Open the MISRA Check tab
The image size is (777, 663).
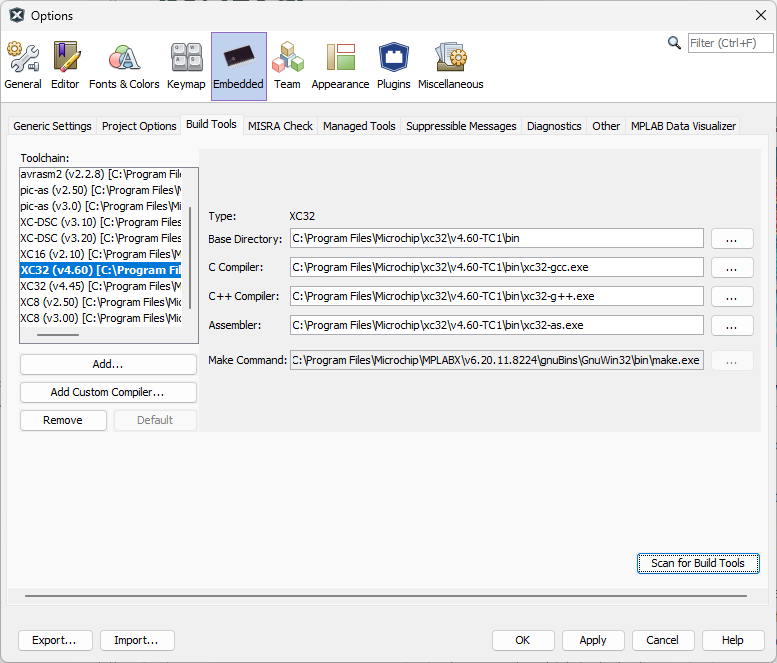tap(280, 126)
